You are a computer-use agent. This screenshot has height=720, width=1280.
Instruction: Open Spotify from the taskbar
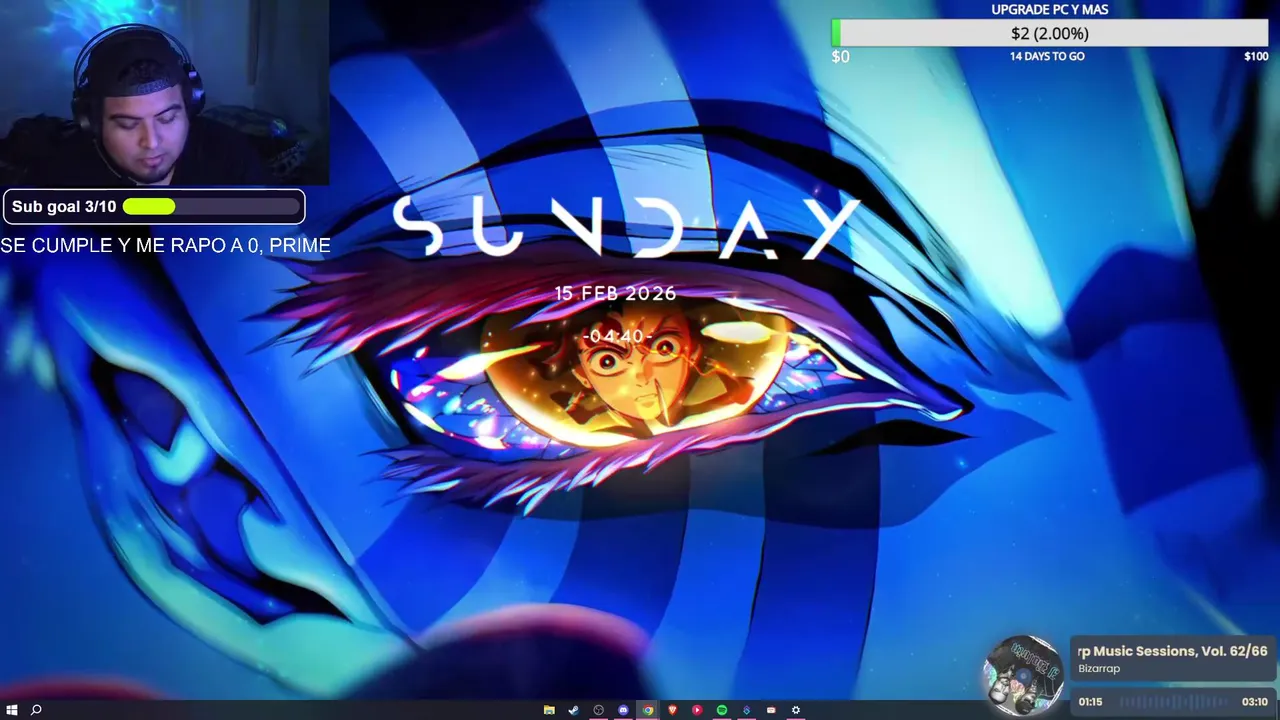pyautogui.click(x=722, y=710)
